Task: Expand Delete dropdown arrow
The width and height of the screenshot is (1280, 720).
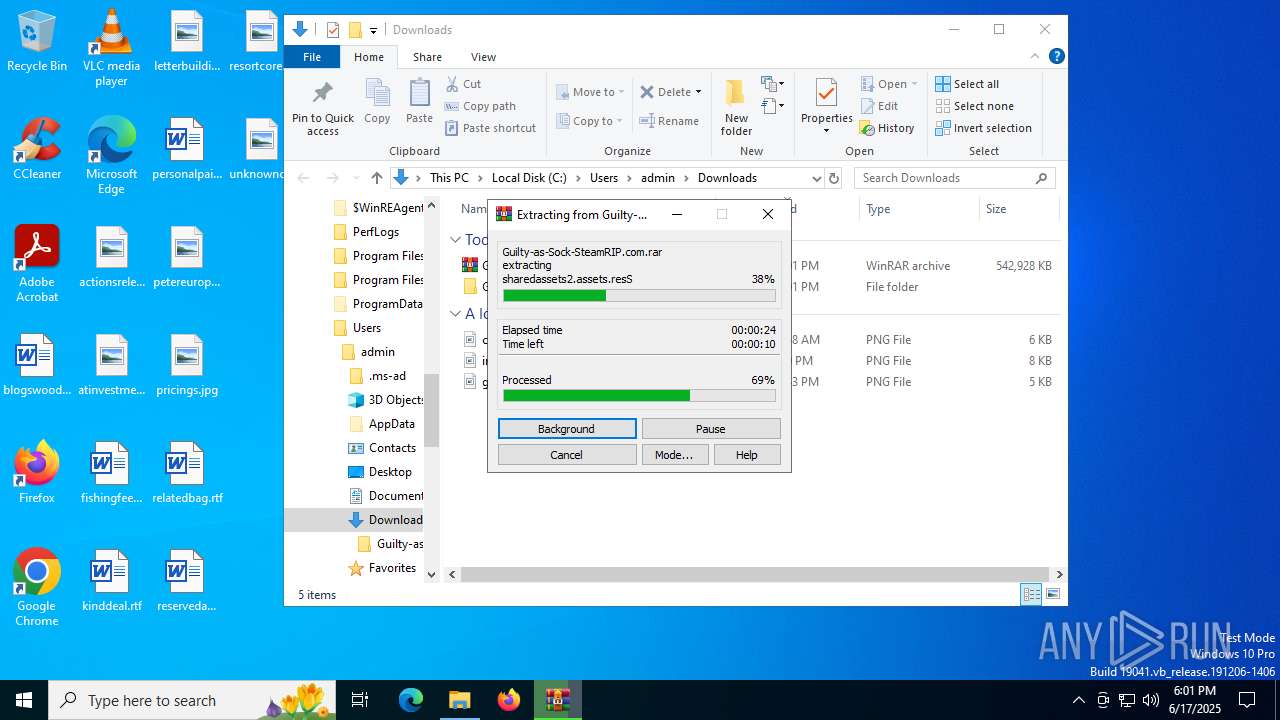Action: pos(698,92)
